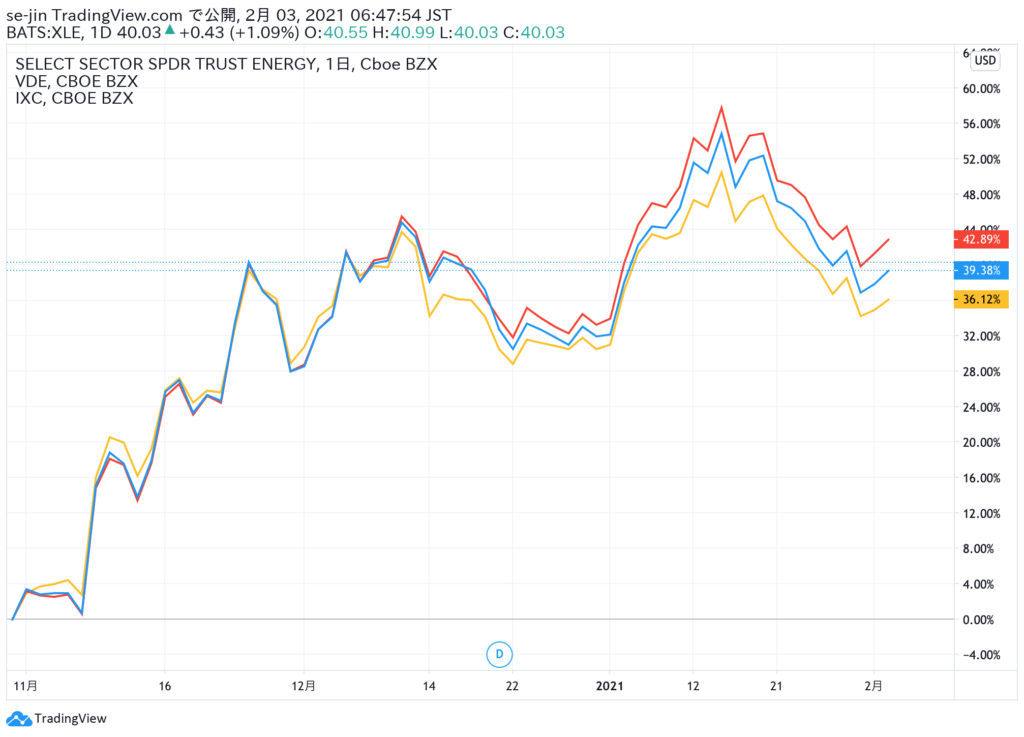
Task: Click the 12.00% axis label
Action: point(981,513)
